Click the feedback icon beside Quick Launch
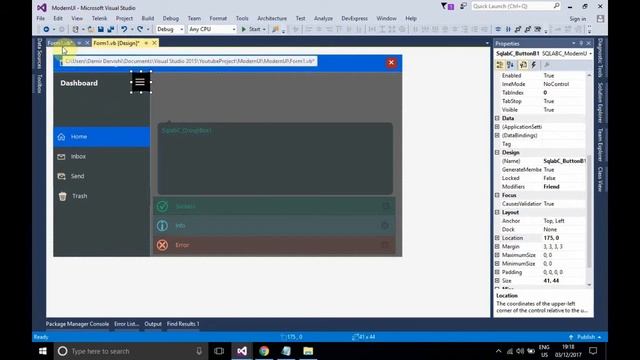640x360 pixels. pos(463,6)
